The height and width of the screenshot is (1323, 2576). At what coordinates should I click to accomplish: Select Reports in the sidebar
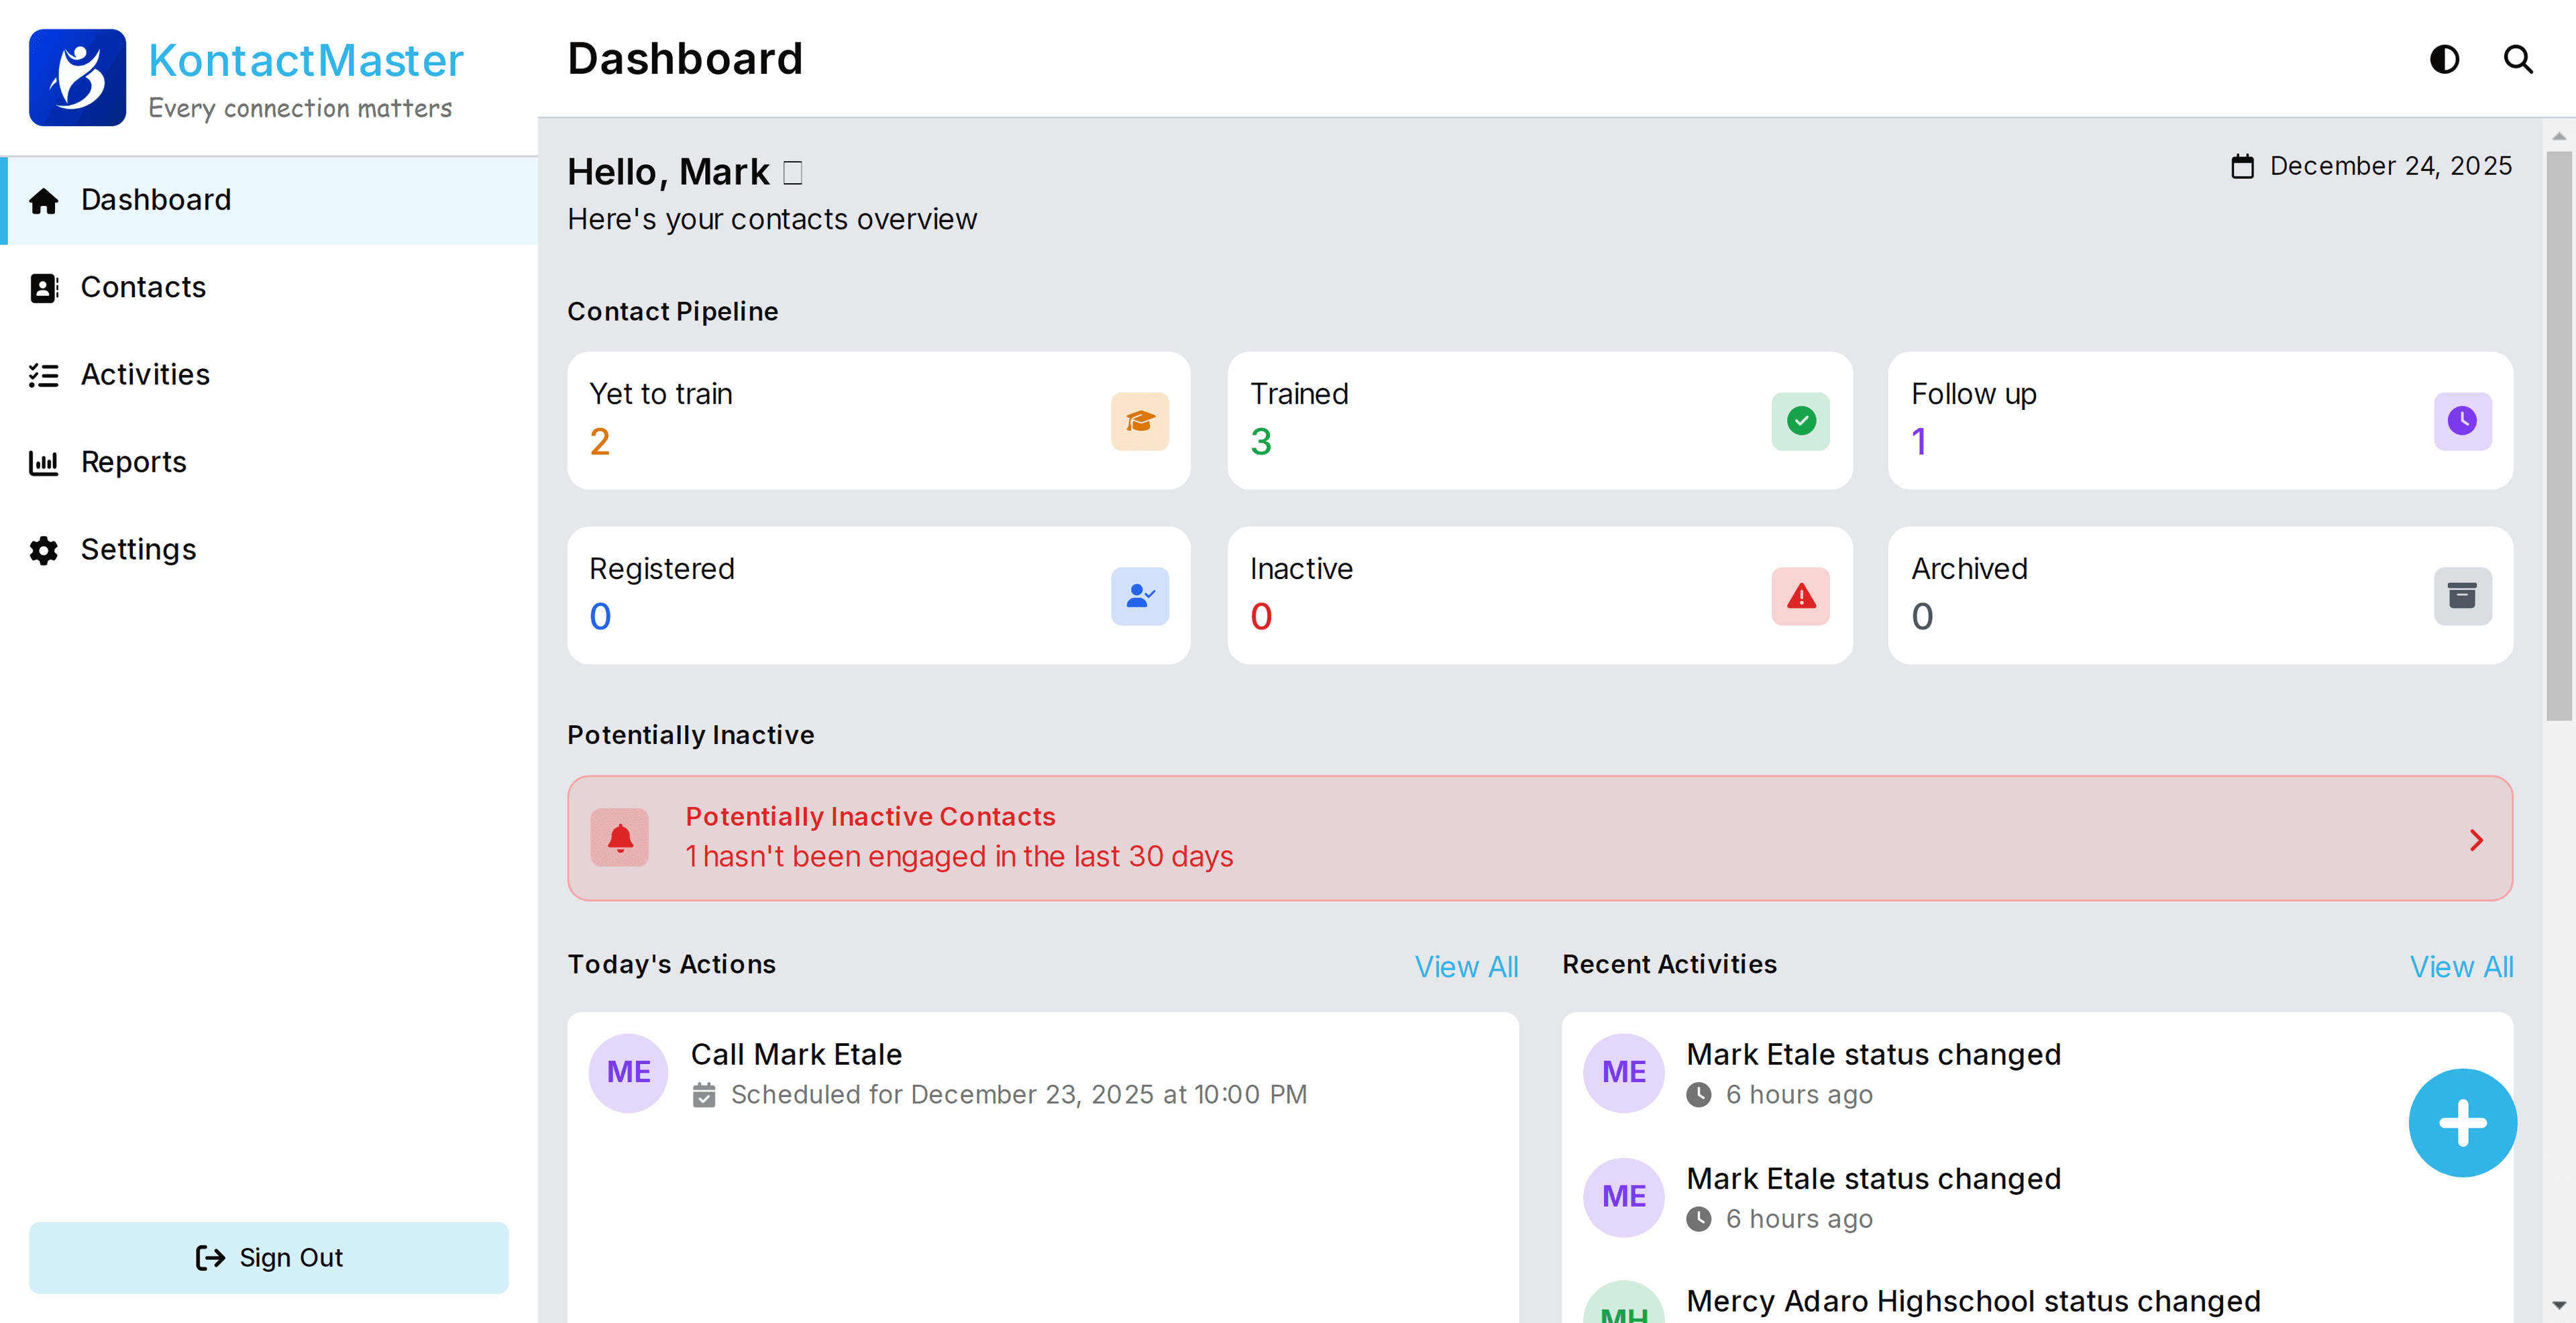click(x=134, y=462)
